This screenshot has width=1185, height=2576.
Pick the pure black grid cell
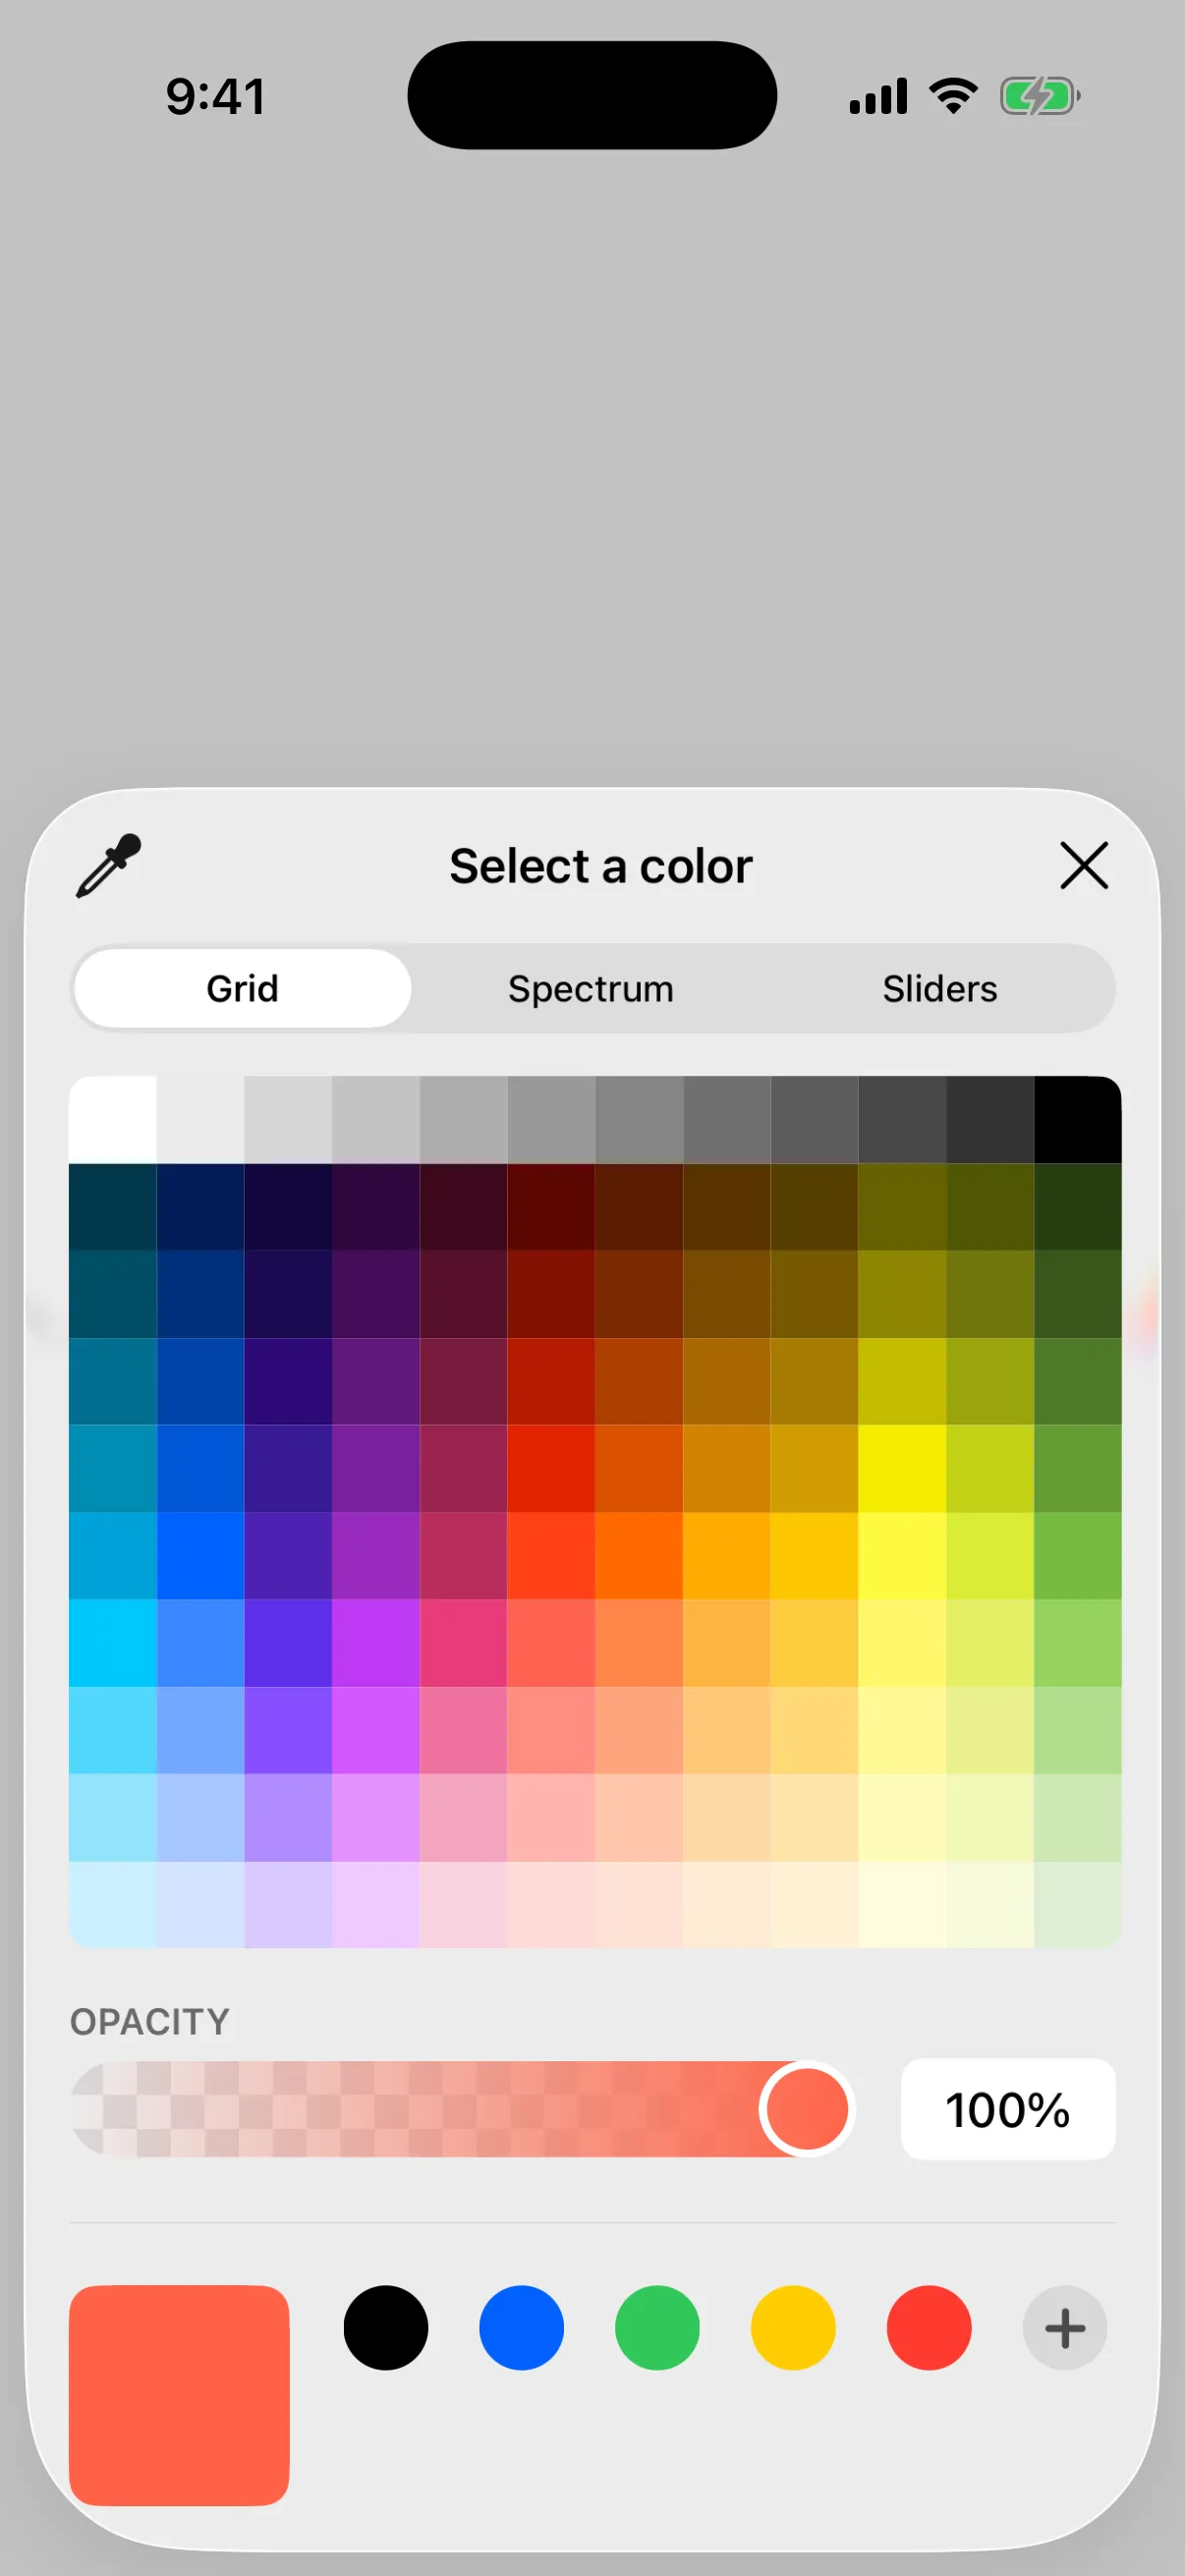[1077, 1120]
